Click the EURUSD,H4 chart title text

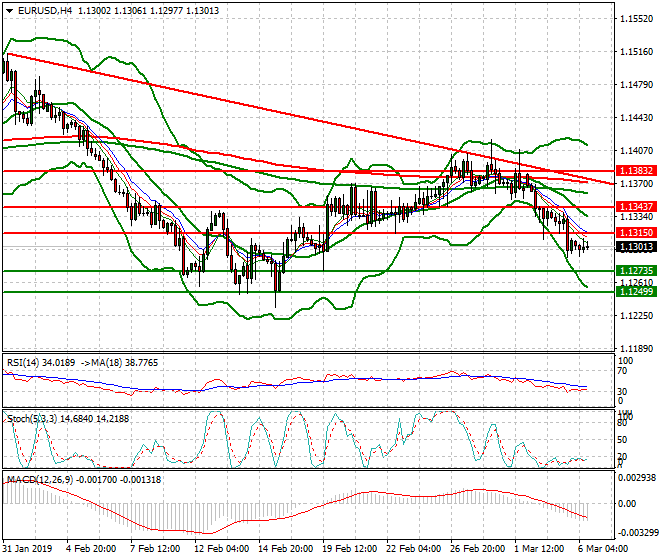[45, 11]
